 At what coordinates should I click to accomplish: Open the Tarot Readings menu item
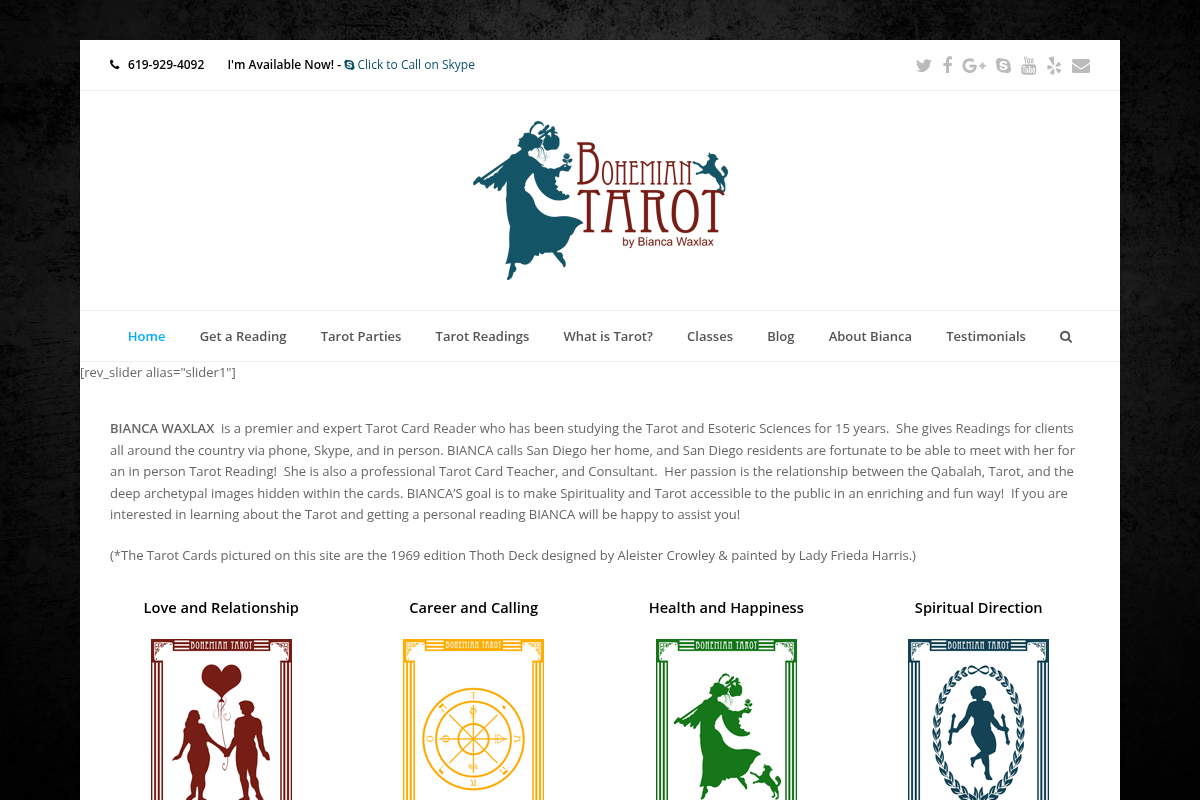(482, 337)
